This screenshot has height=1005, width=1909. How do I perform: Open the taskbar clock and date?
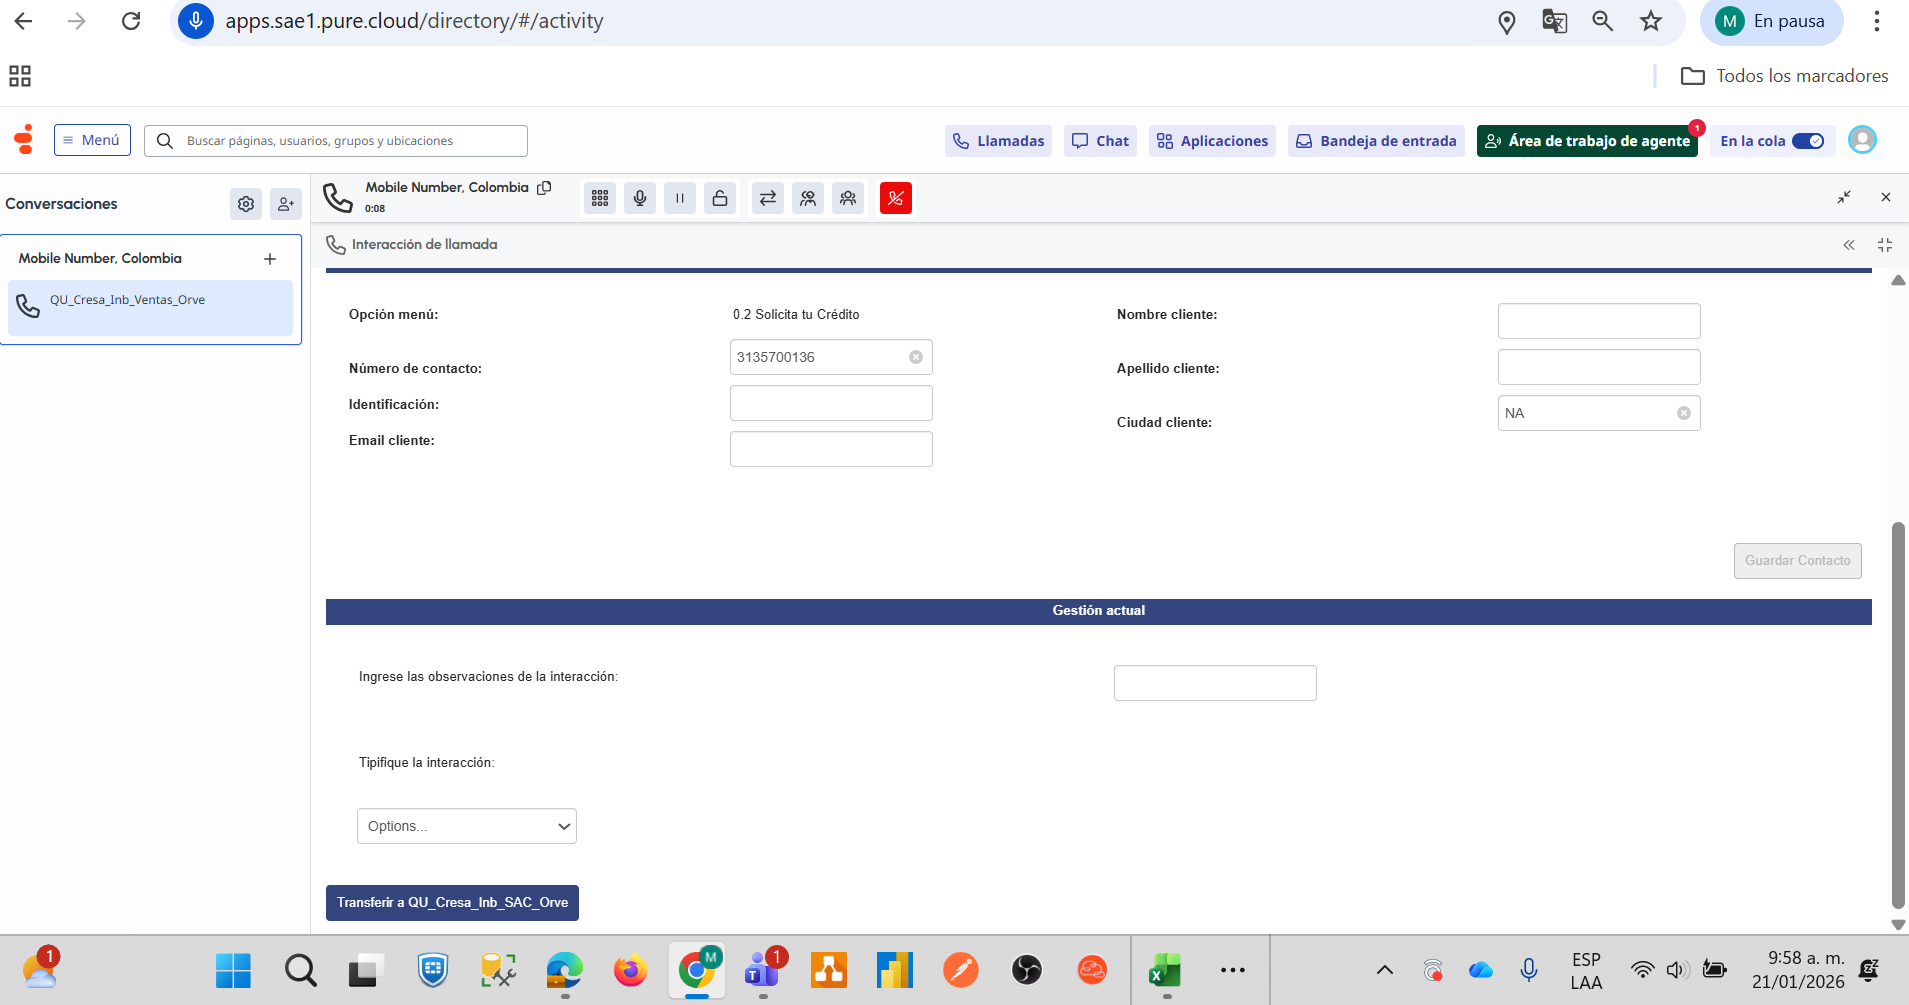pos(1798,970)
